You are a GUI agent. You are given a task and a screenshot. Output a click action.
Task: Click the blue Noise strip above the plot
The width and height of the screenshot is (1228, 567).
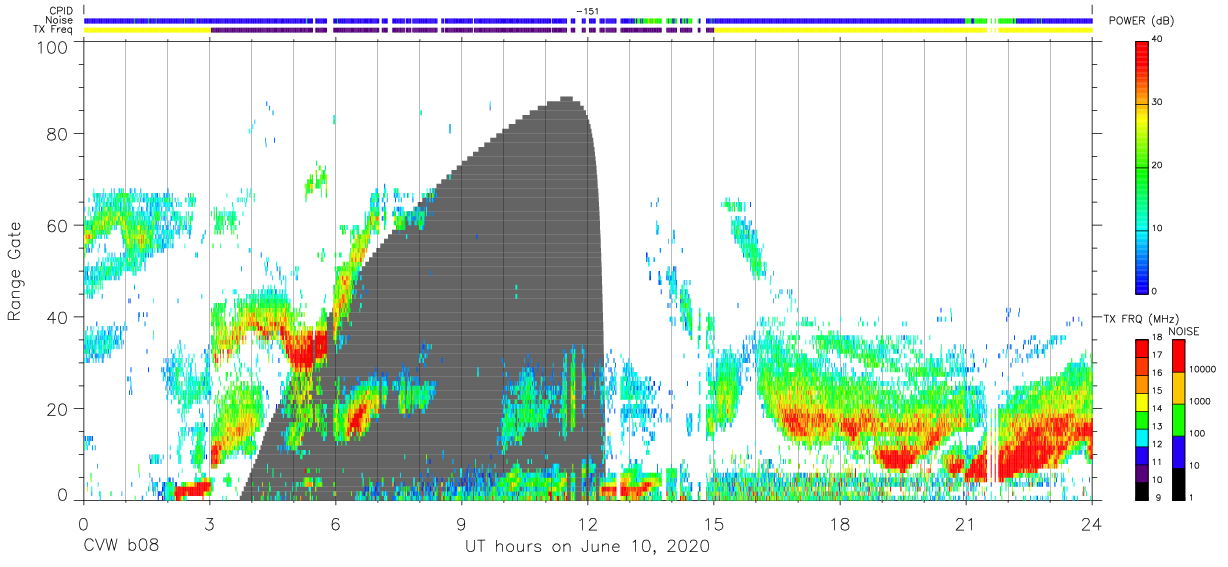click(x=587, y=20)
